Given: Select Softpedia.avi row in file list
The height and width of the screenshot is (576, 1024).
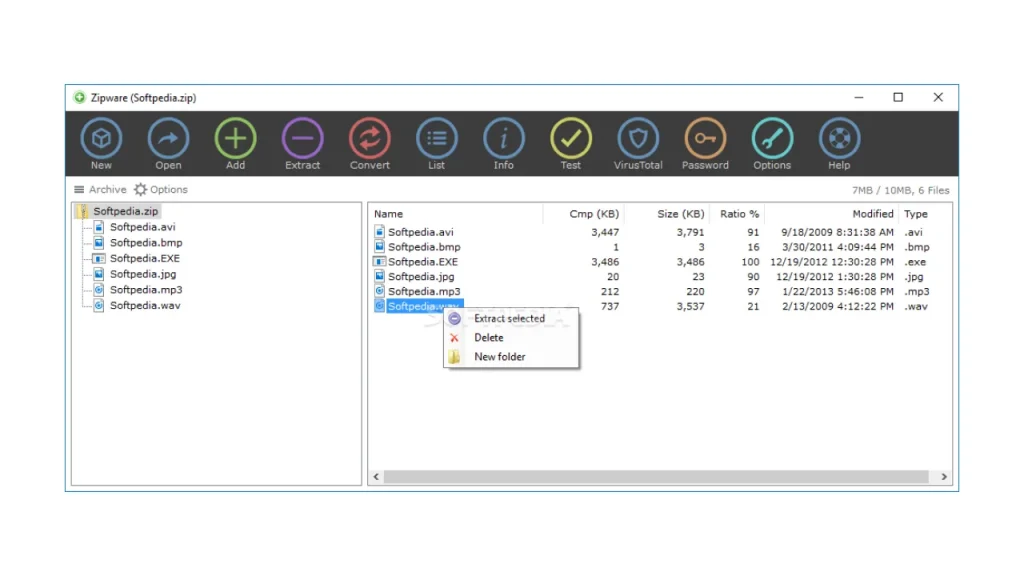Looking at the screenshot, I should coord(660,232).
